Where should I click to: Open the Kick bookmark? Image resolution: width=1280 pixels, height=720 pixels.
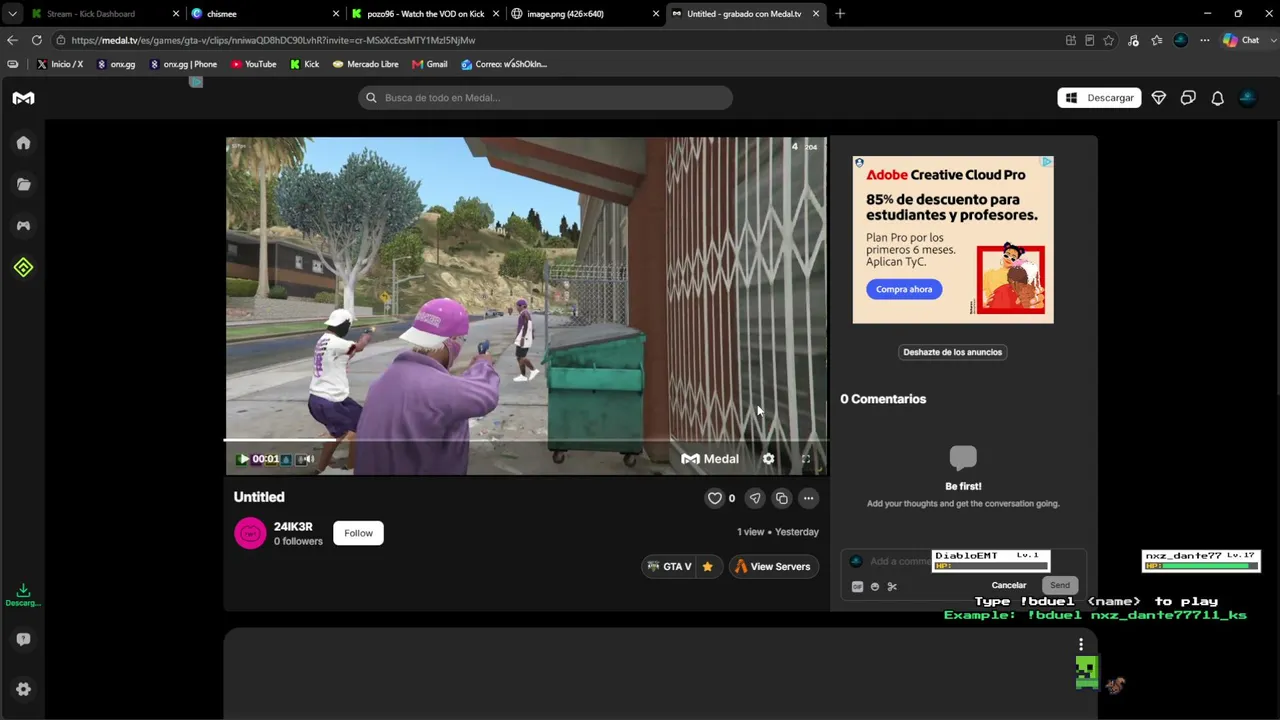coord(305,64)
